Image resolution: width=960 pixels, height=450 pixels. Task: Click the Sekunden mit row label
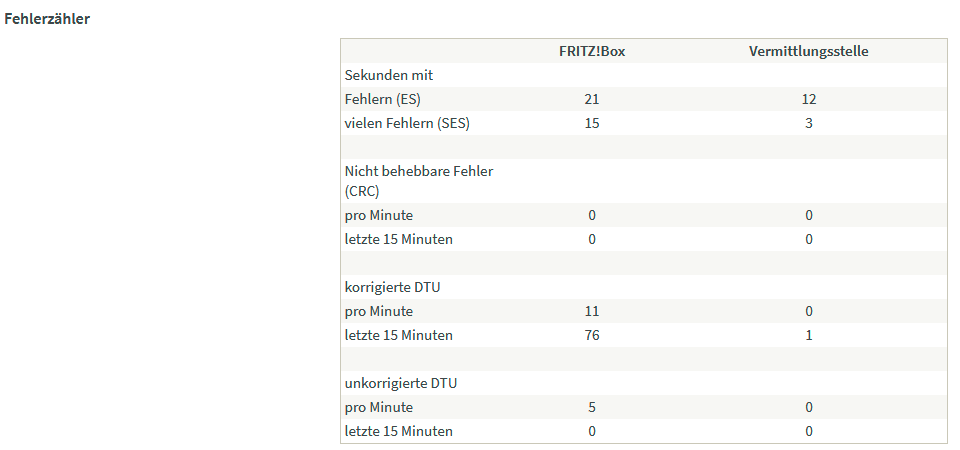tap(389, 75)
